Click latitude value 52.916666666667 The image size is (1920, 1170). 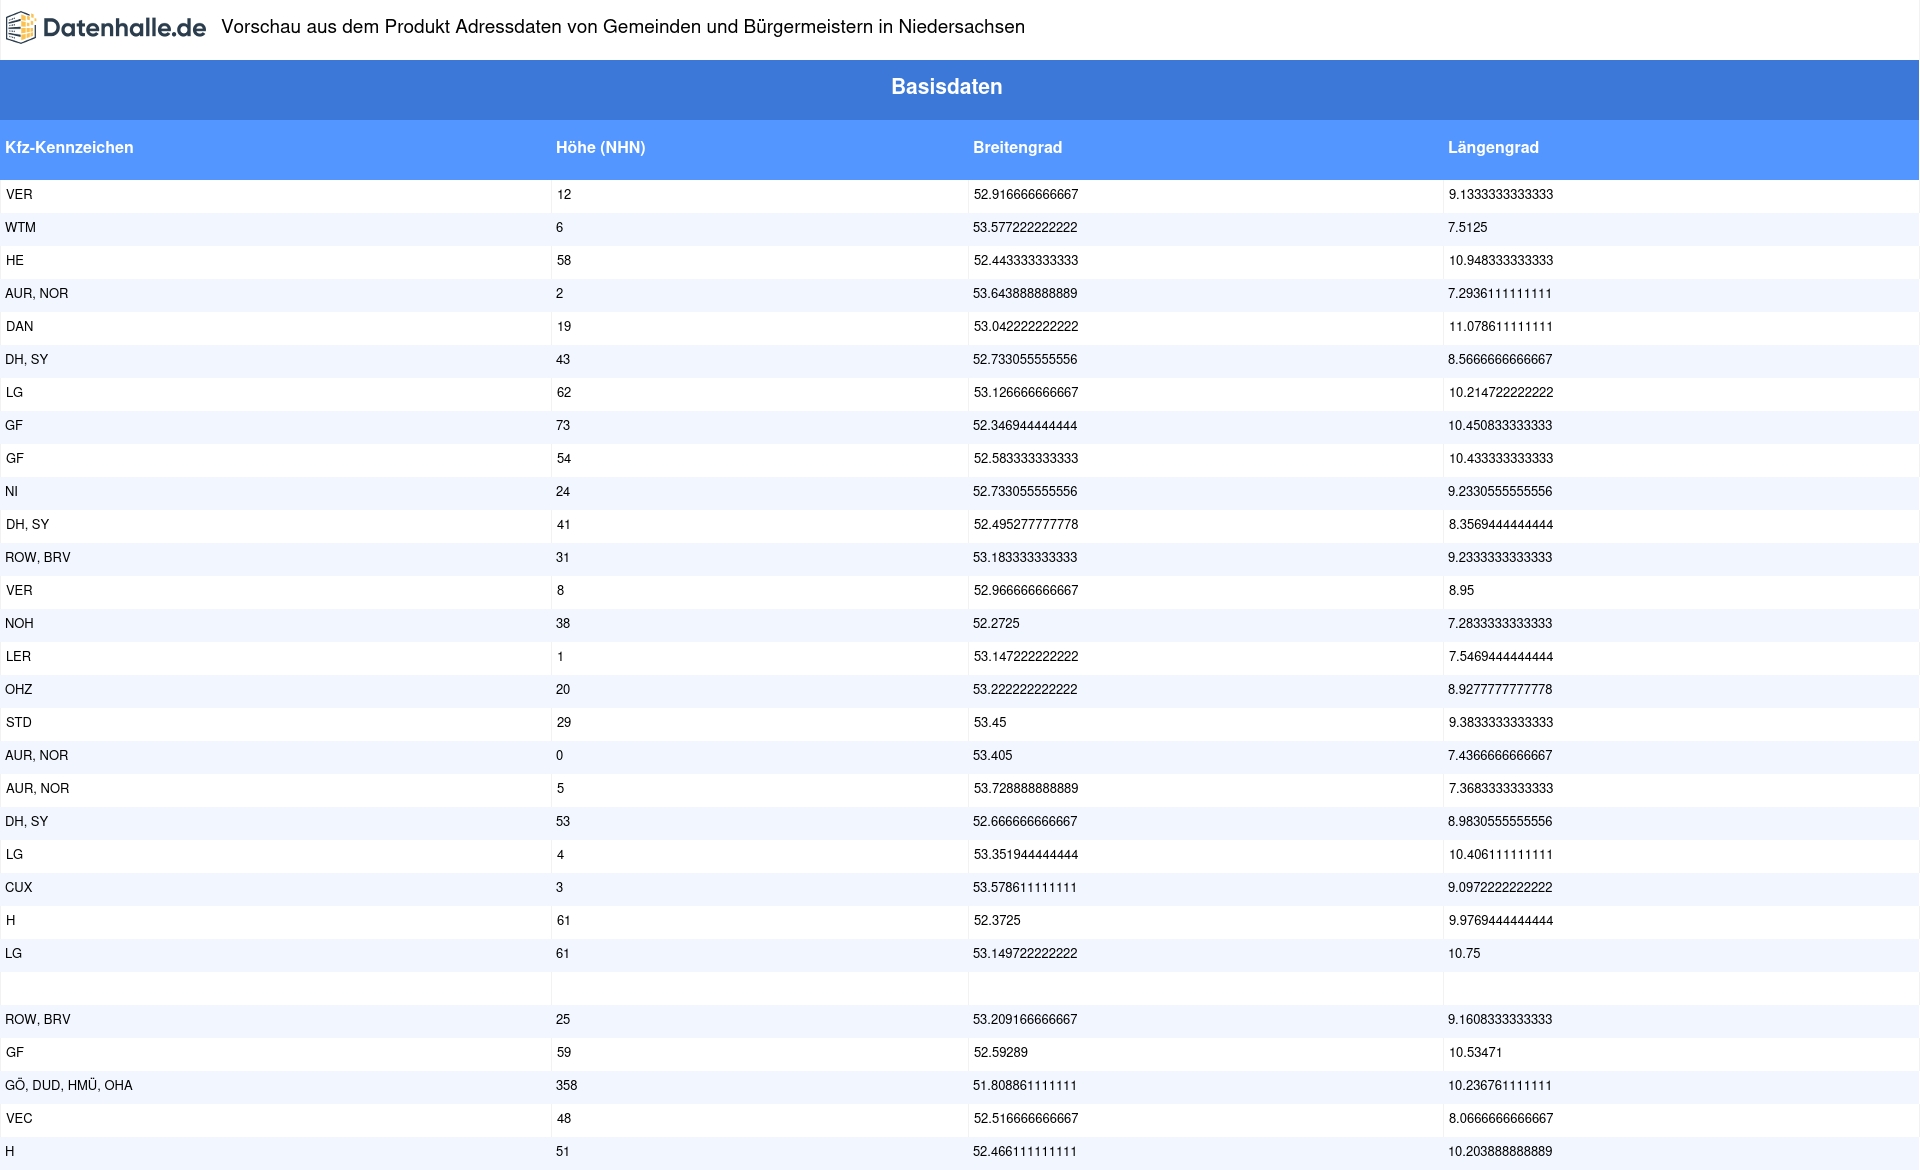click(x=1025, y=195)
